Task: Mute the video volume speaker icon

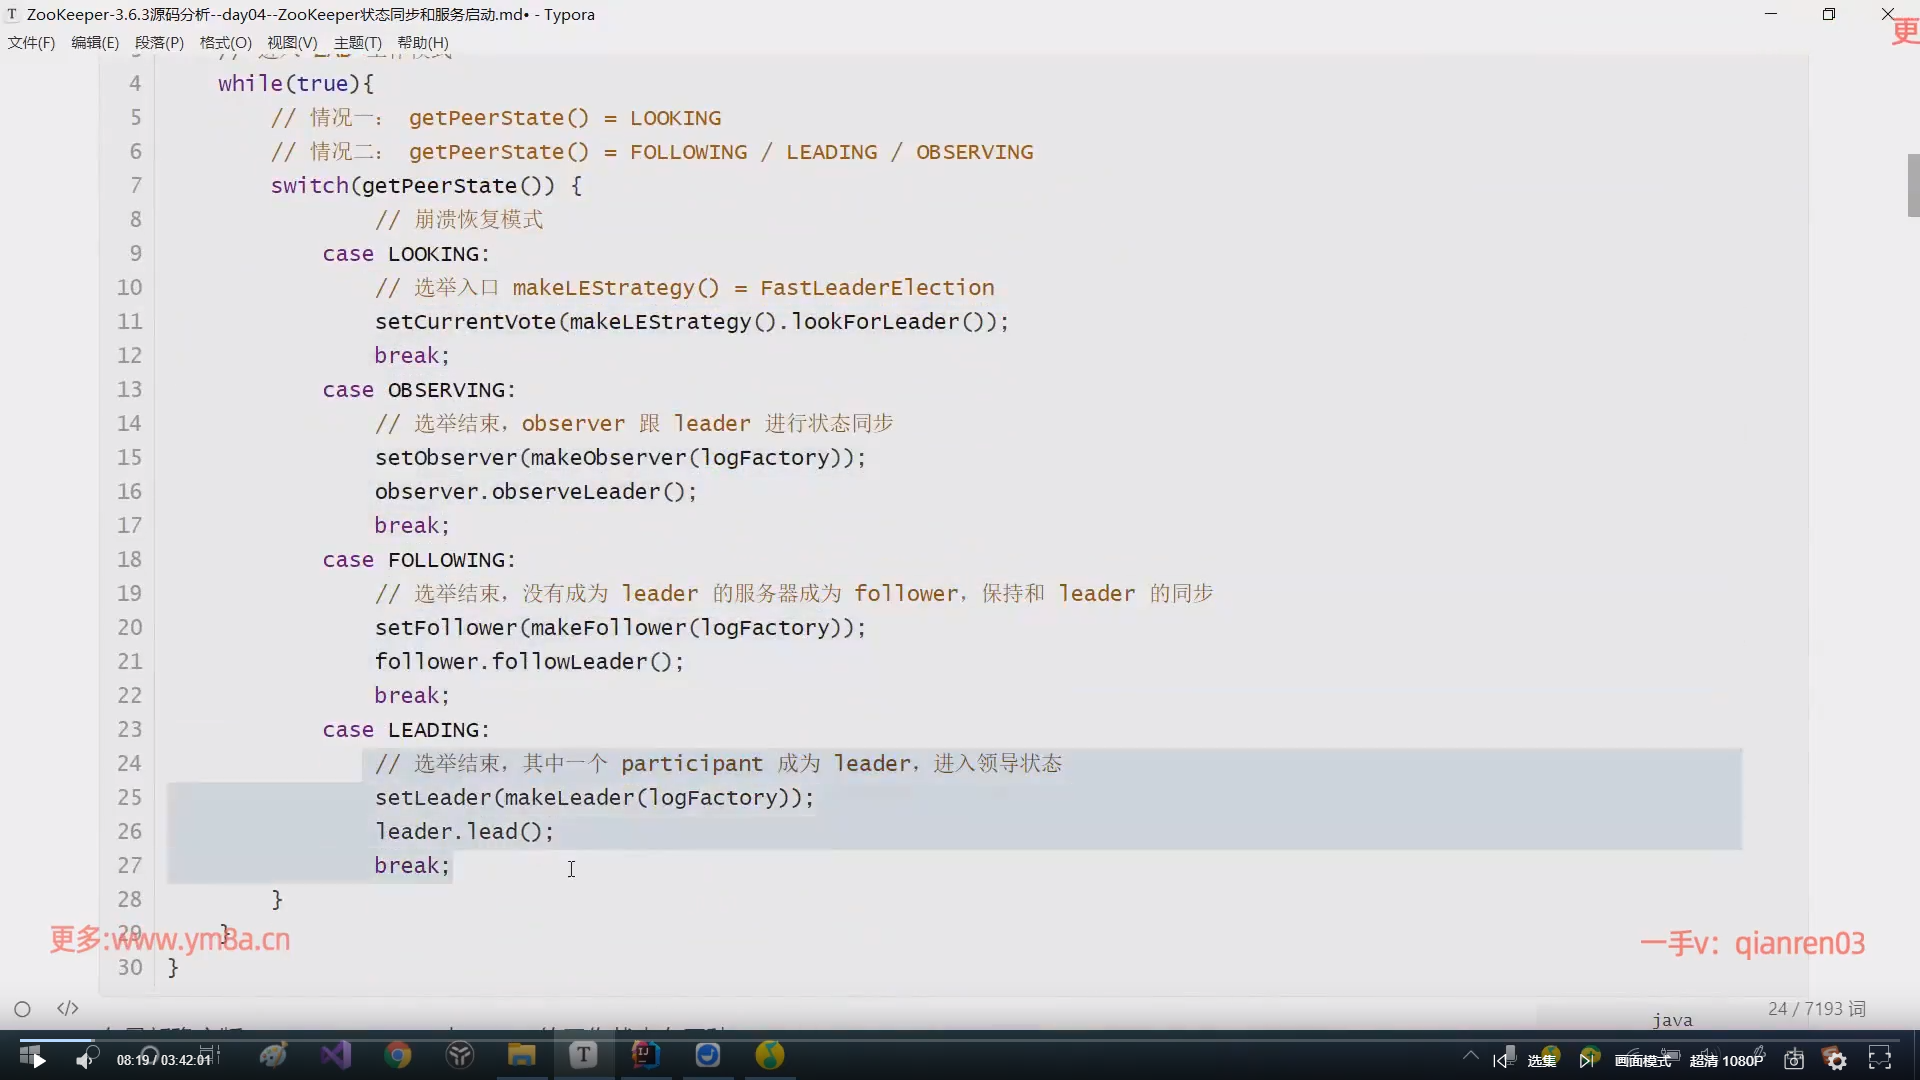Action: click(85, 1059)
